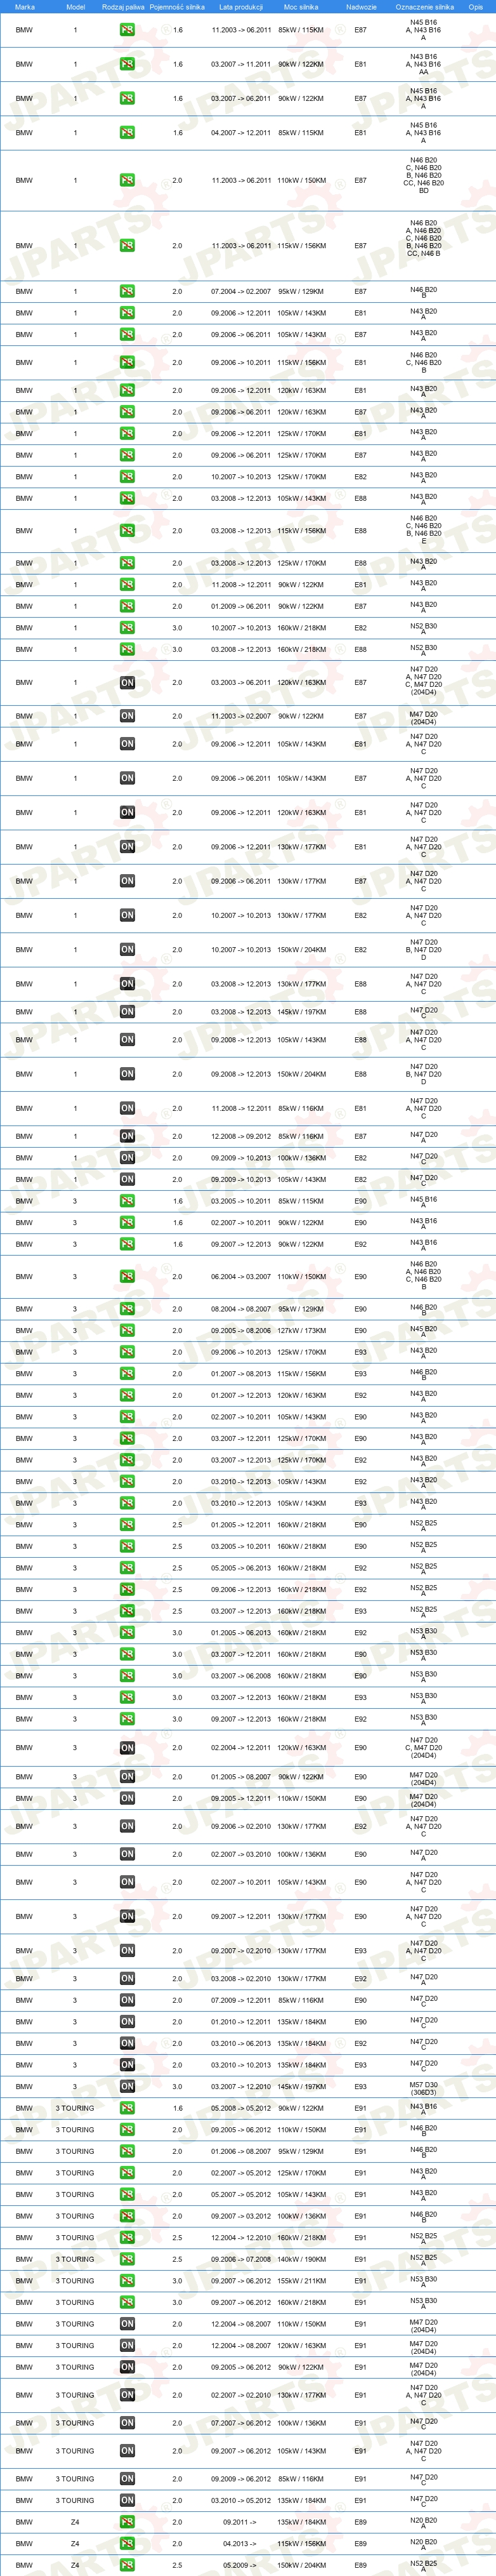This screenshot has height=2576, width=496.
Task: Click PB icon for BMW 1 3.0 E82 row
Action: (x=127, y=628)
